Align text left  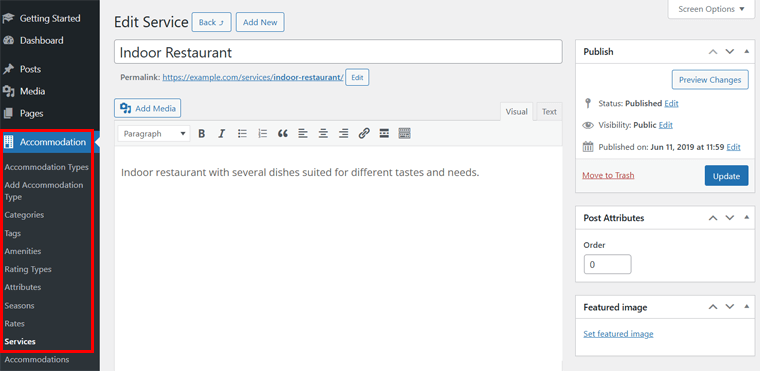point(303,134)
